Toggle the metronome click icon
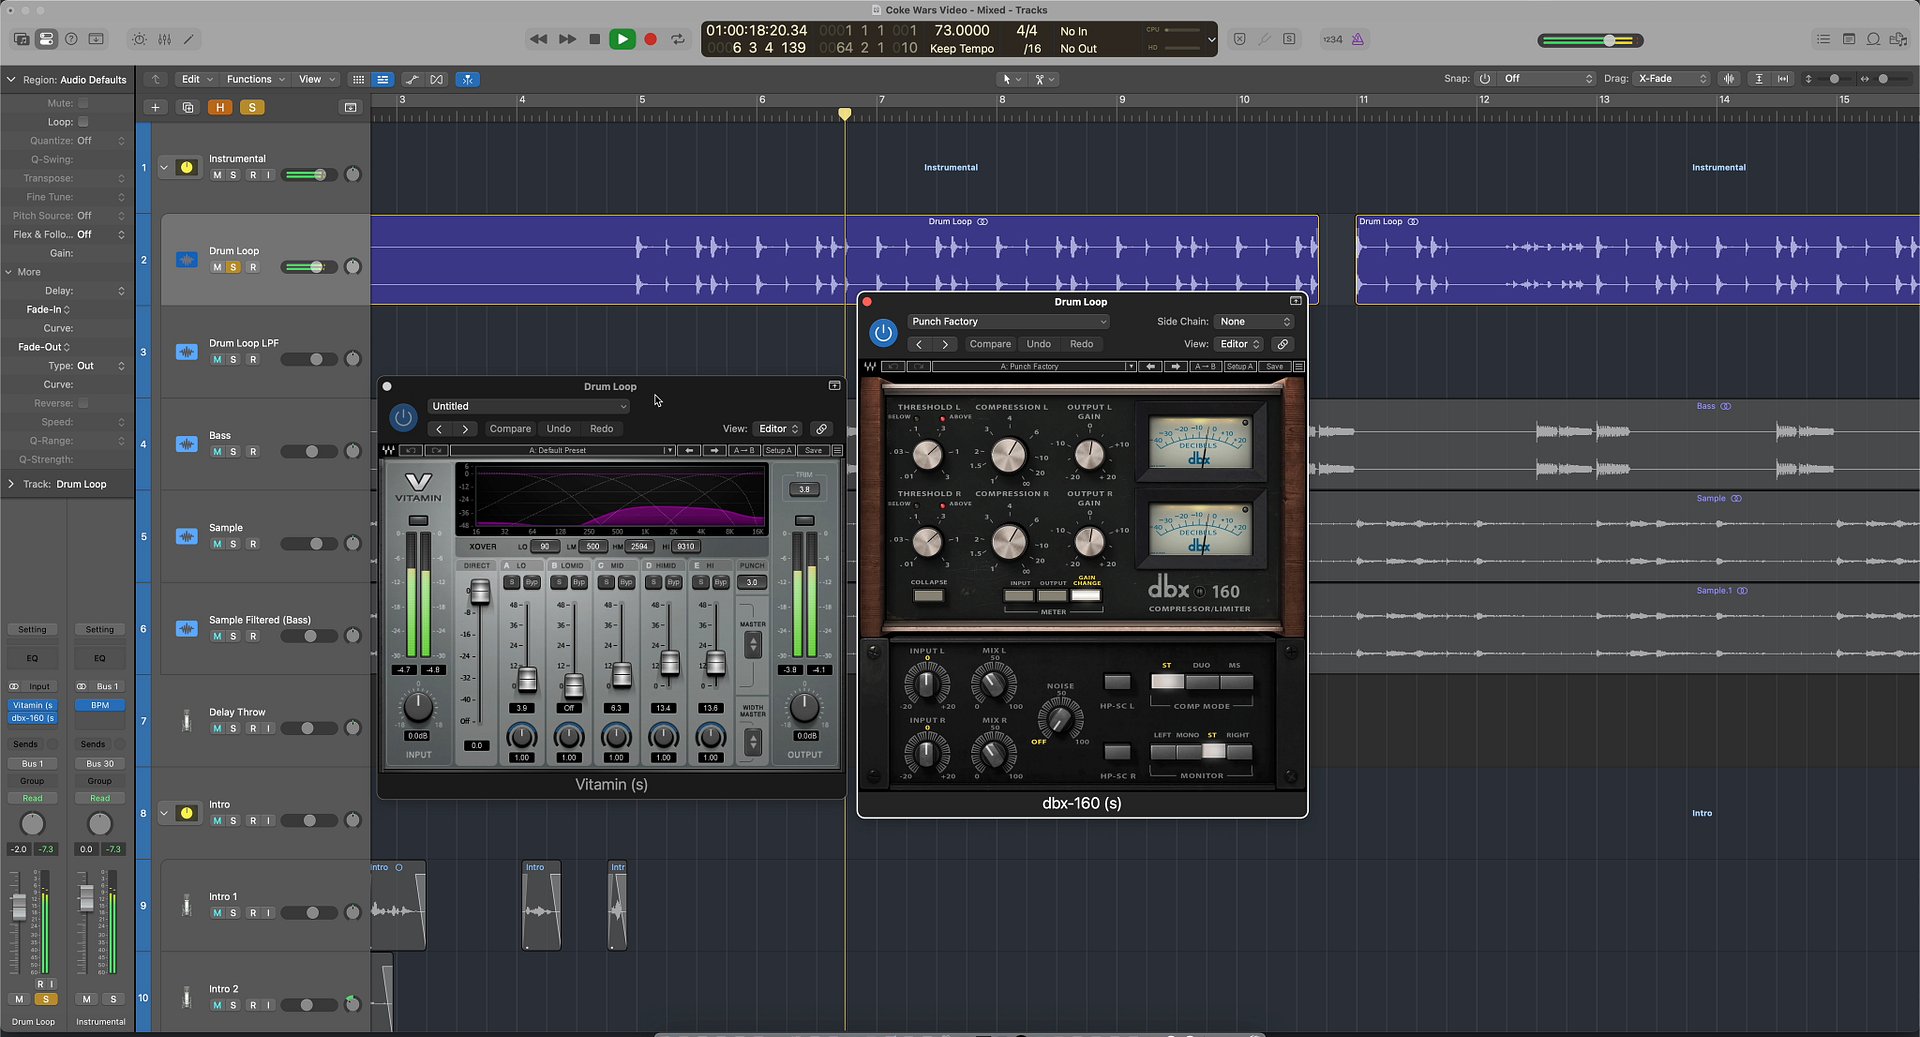 coord(1358,39)
